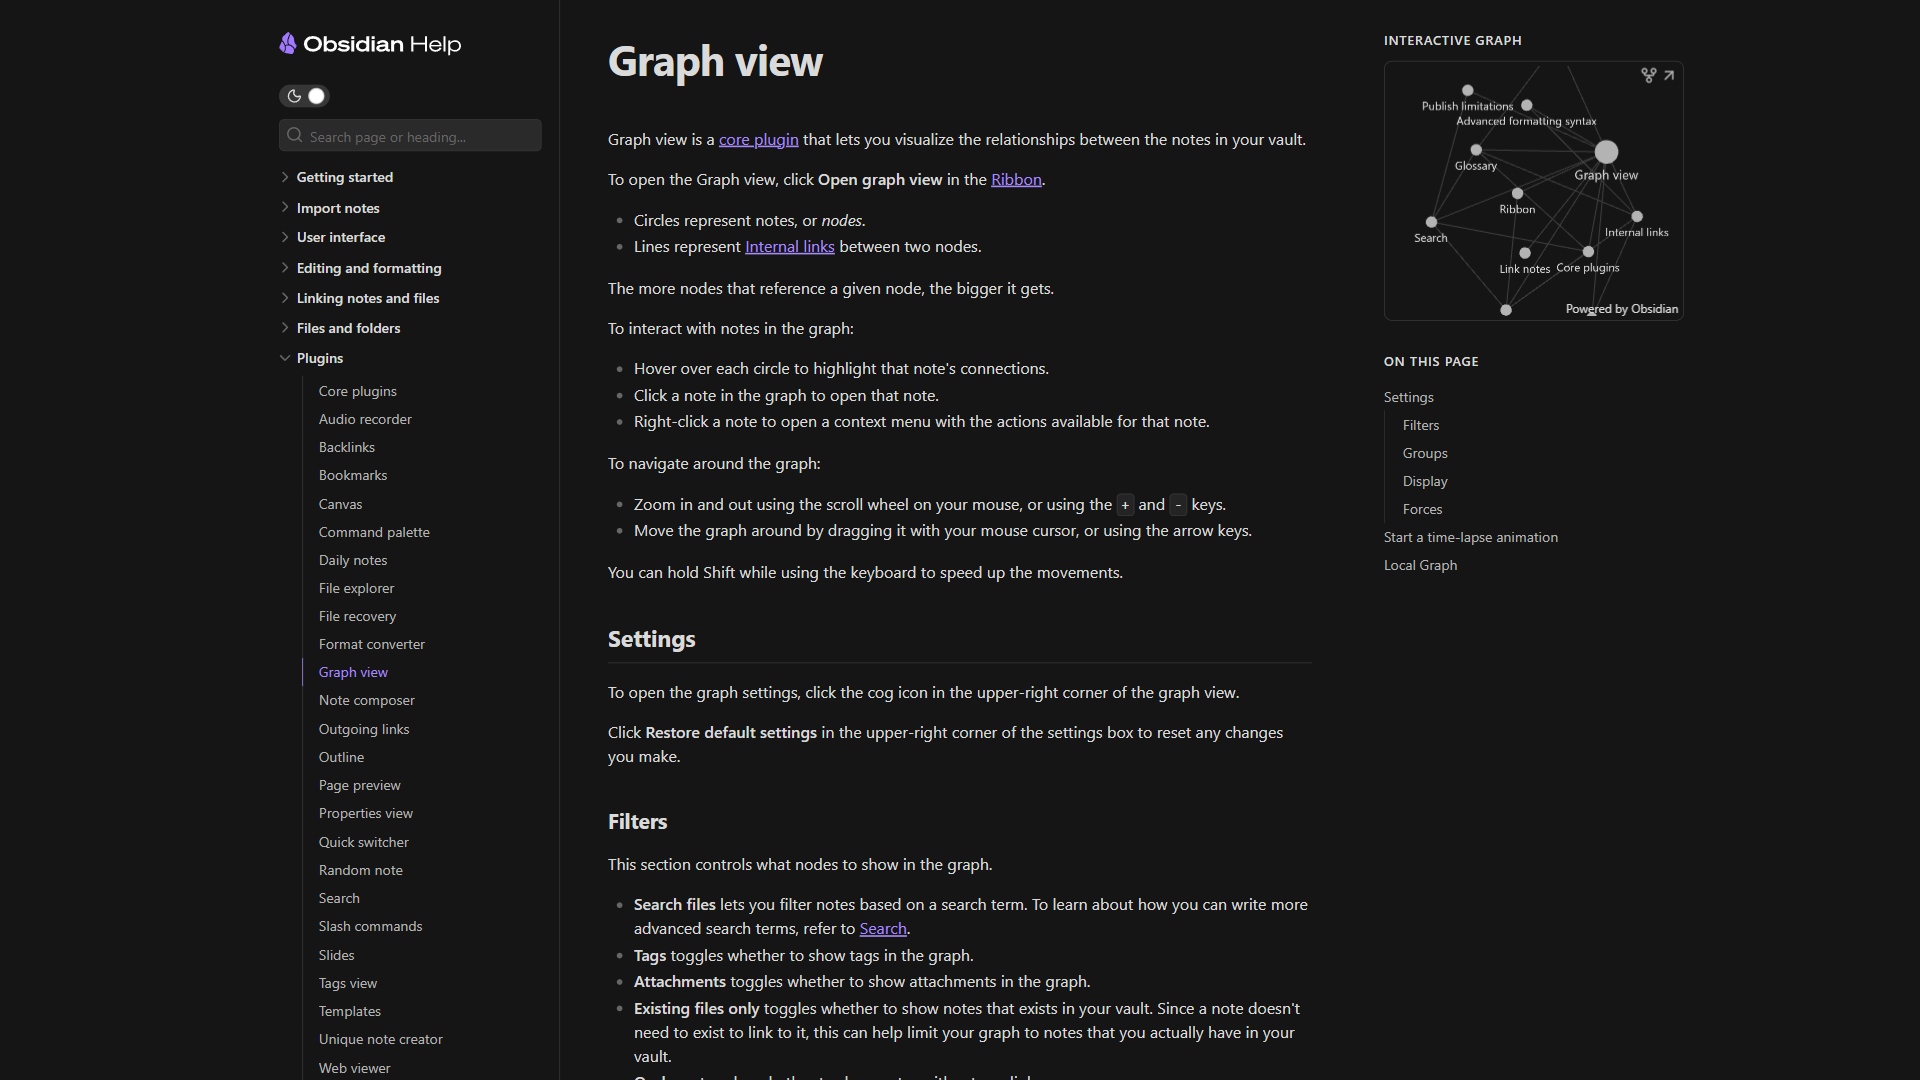The image size is (1920, 1080).
Task: Open the Note composer page
Action: (367, 700)
